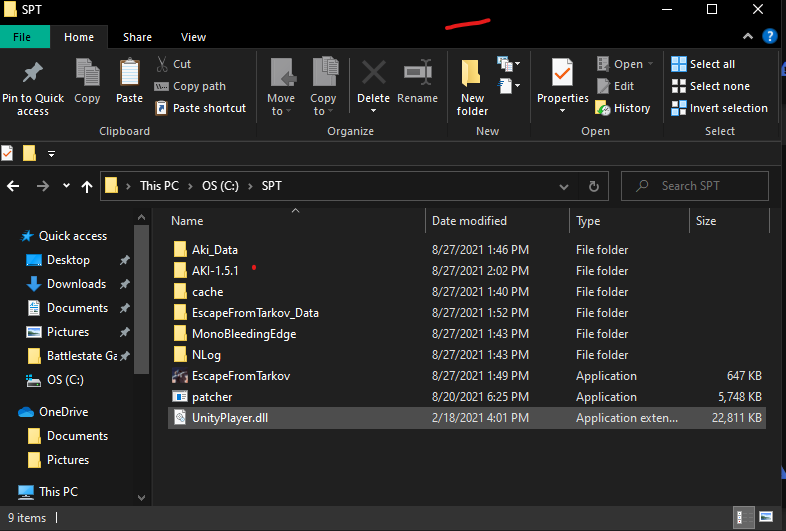Screen dimensions: 786x531
Task: Select the patcher application icon
Action: [x=180, y=397]
